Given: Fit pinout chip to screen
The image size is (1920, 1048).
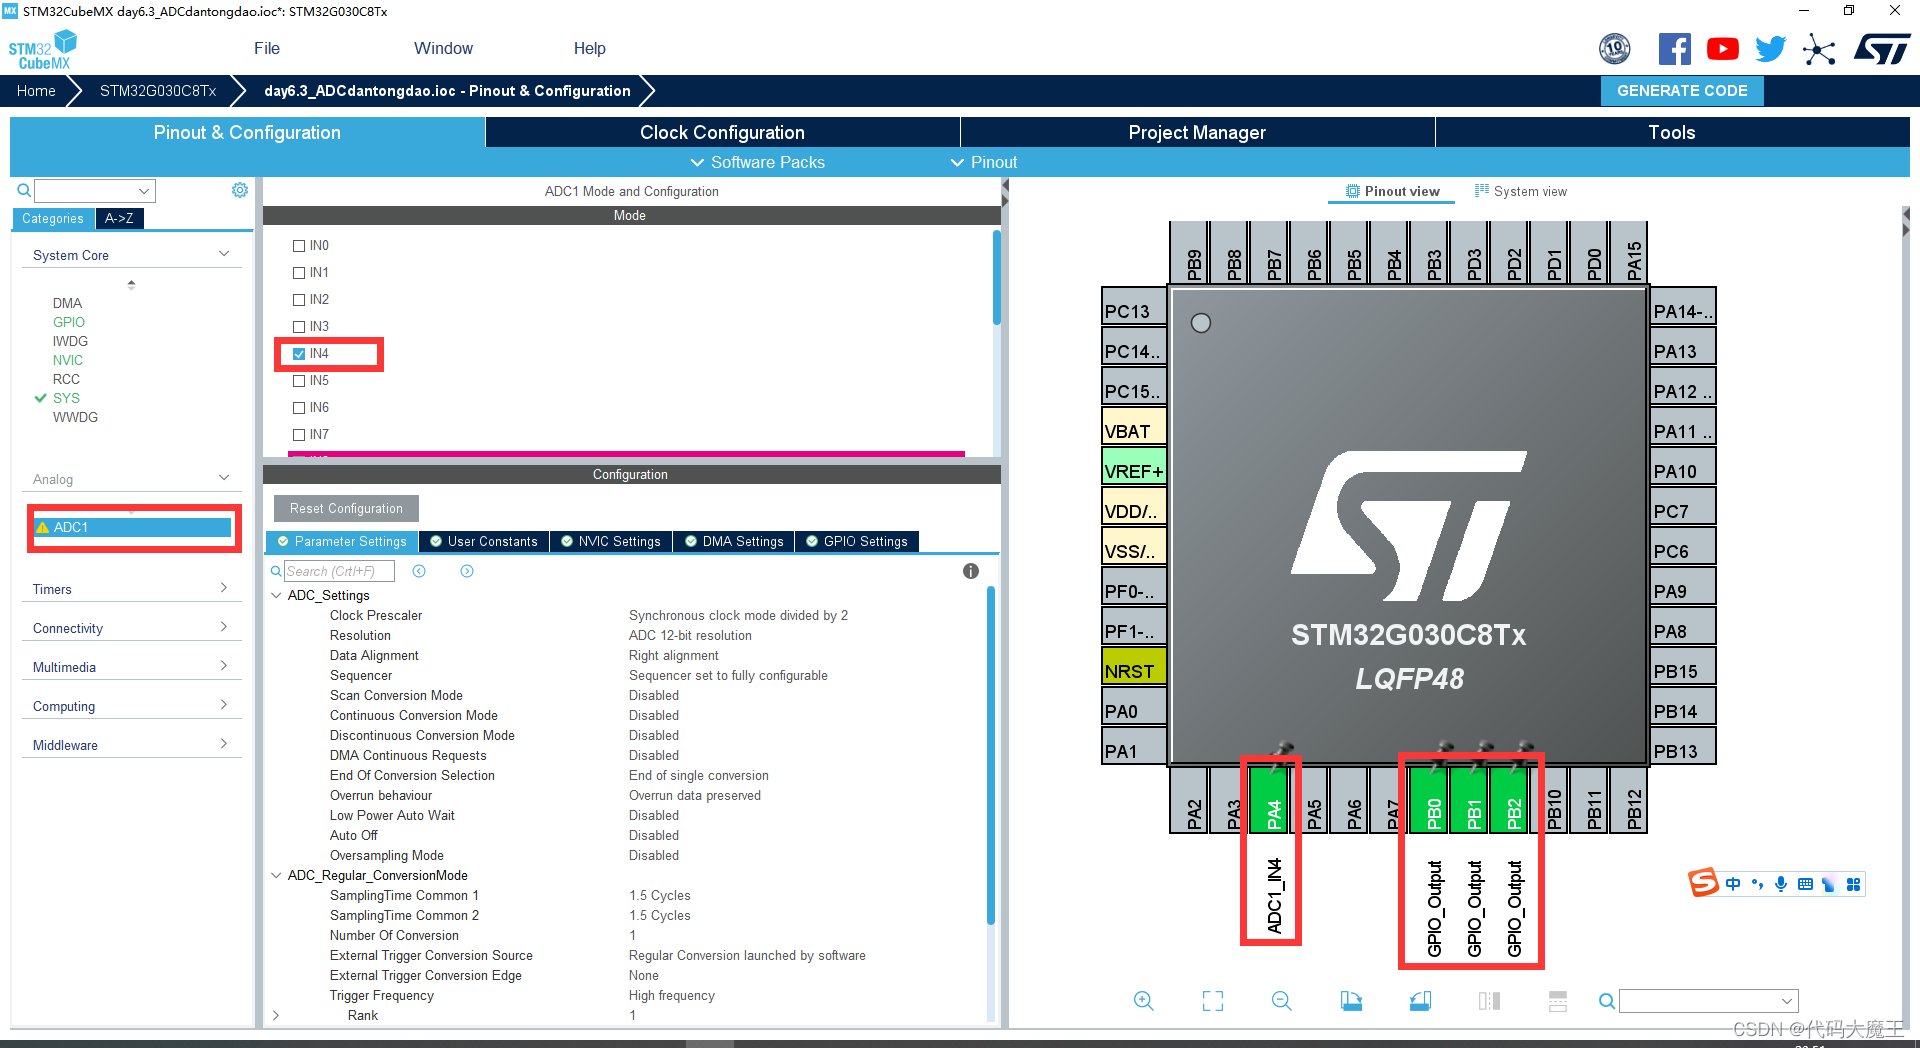Looking at the screenshot, I should click(x=1213, y=1001).
